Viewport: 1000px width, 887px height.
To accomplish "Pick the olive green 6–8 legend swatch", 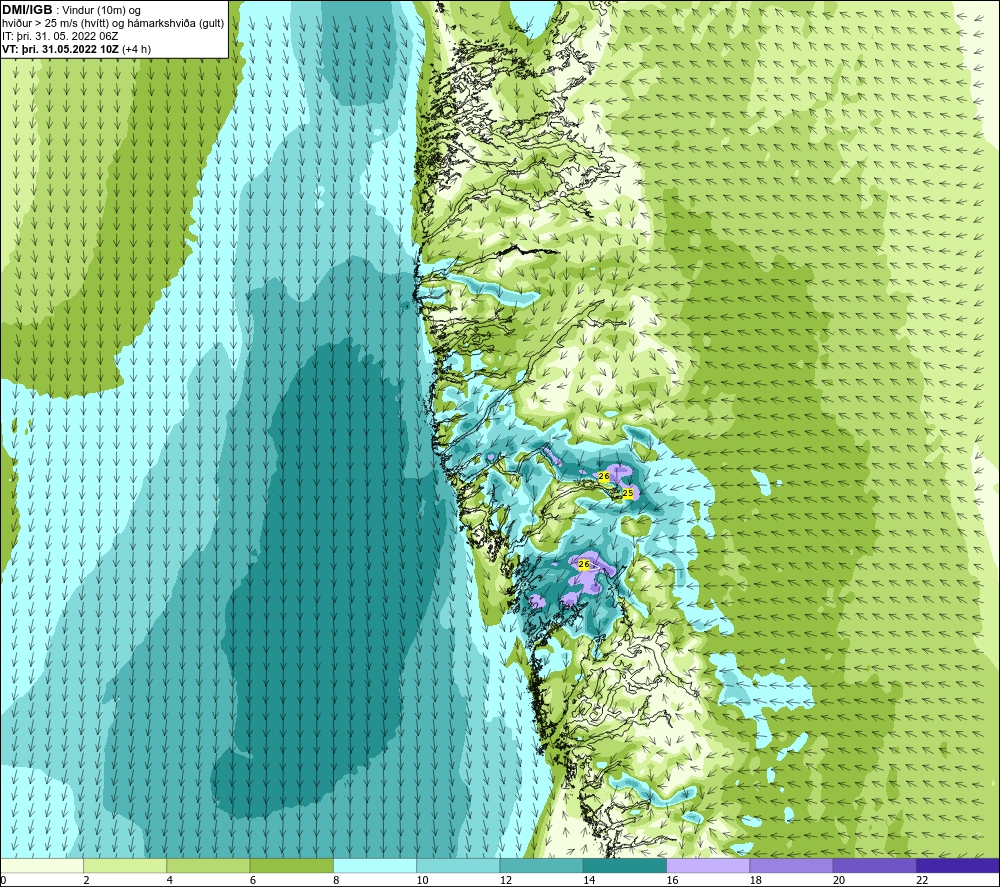I will 291,865.
